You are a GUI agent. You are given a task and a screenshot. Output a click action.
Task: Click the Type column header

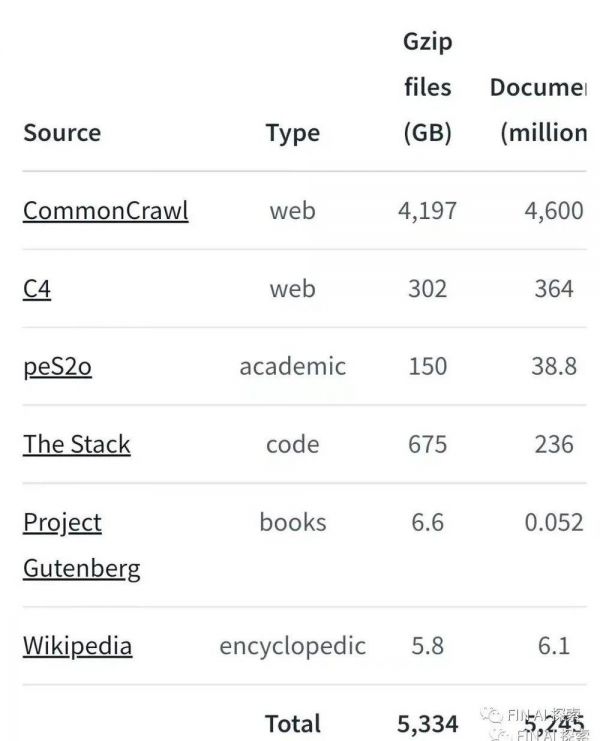coord(293,133)
